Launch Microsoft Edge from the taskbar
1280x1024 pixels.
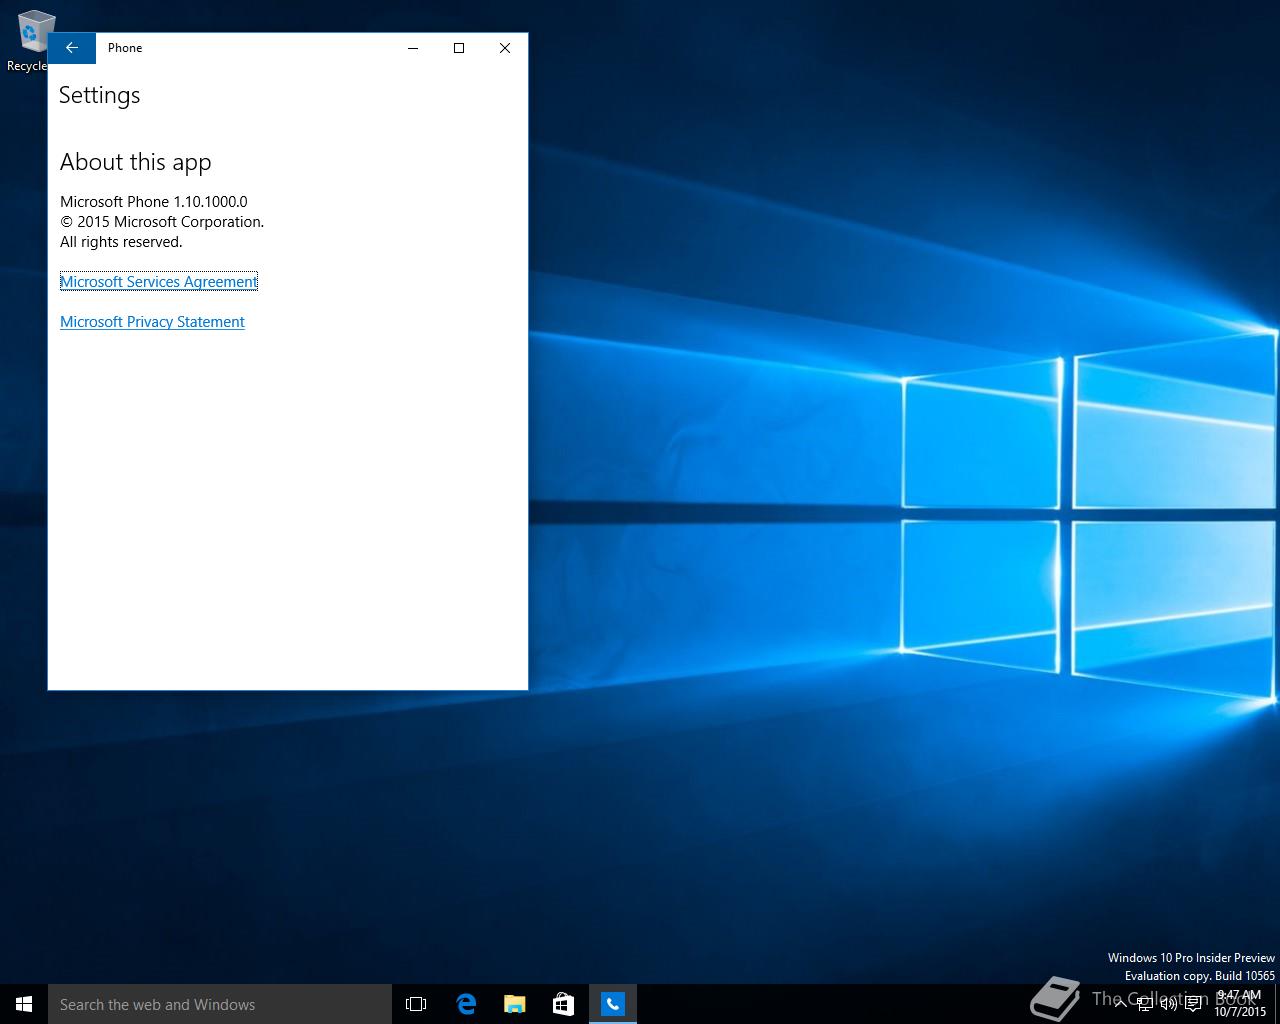(466, 1004)
